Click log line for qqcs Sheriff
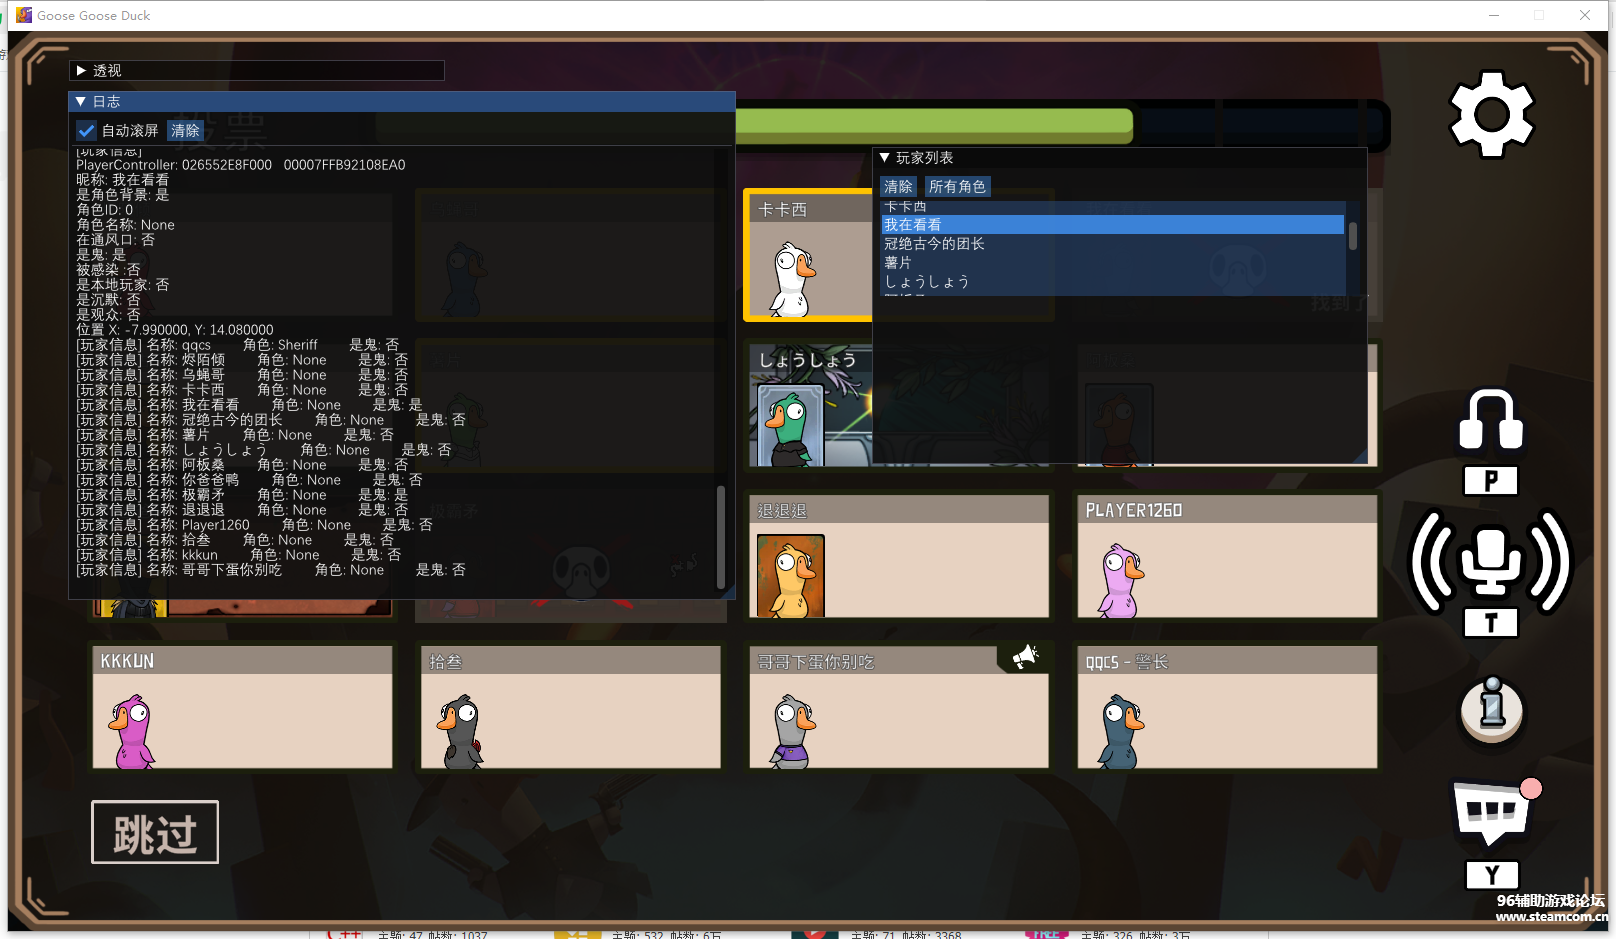 238,345
